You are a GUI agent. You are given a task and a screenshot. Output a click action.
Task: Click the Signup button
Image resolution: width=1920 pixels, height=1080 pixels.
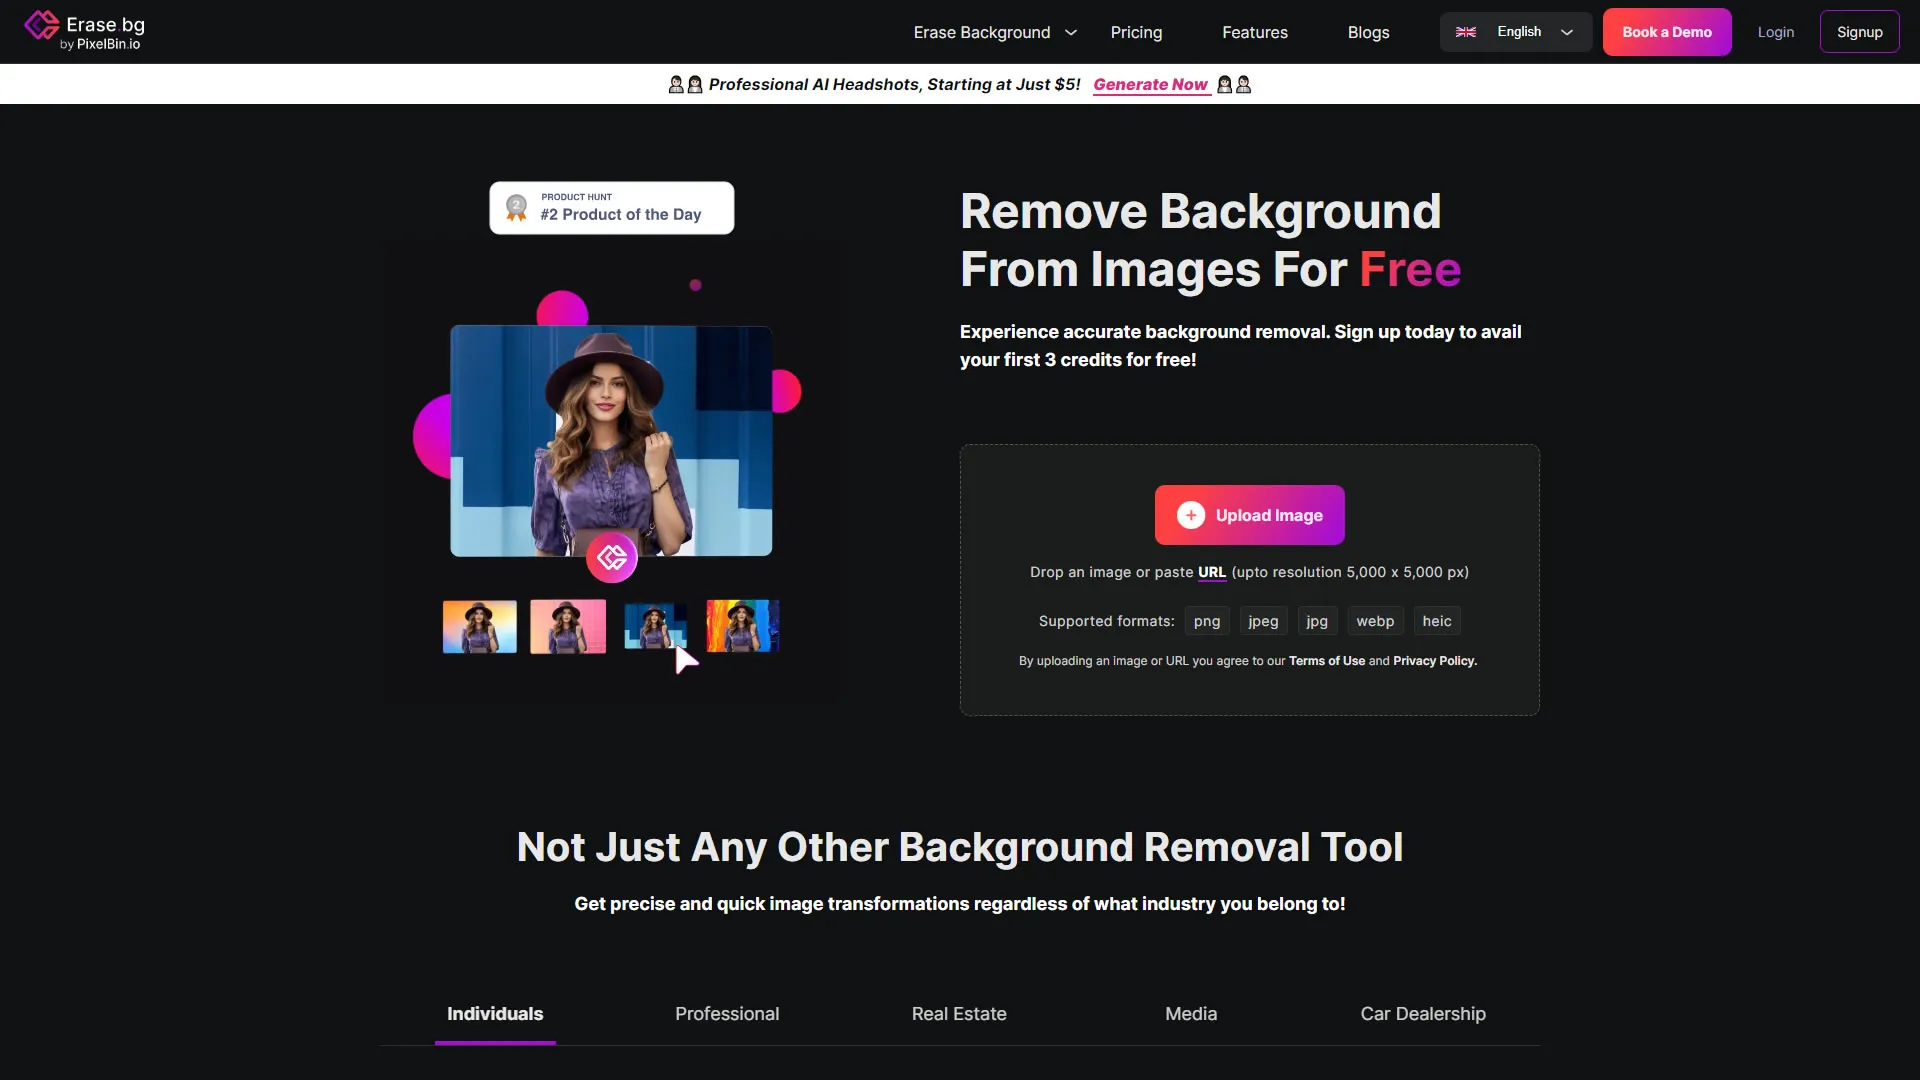[1859, 32]
